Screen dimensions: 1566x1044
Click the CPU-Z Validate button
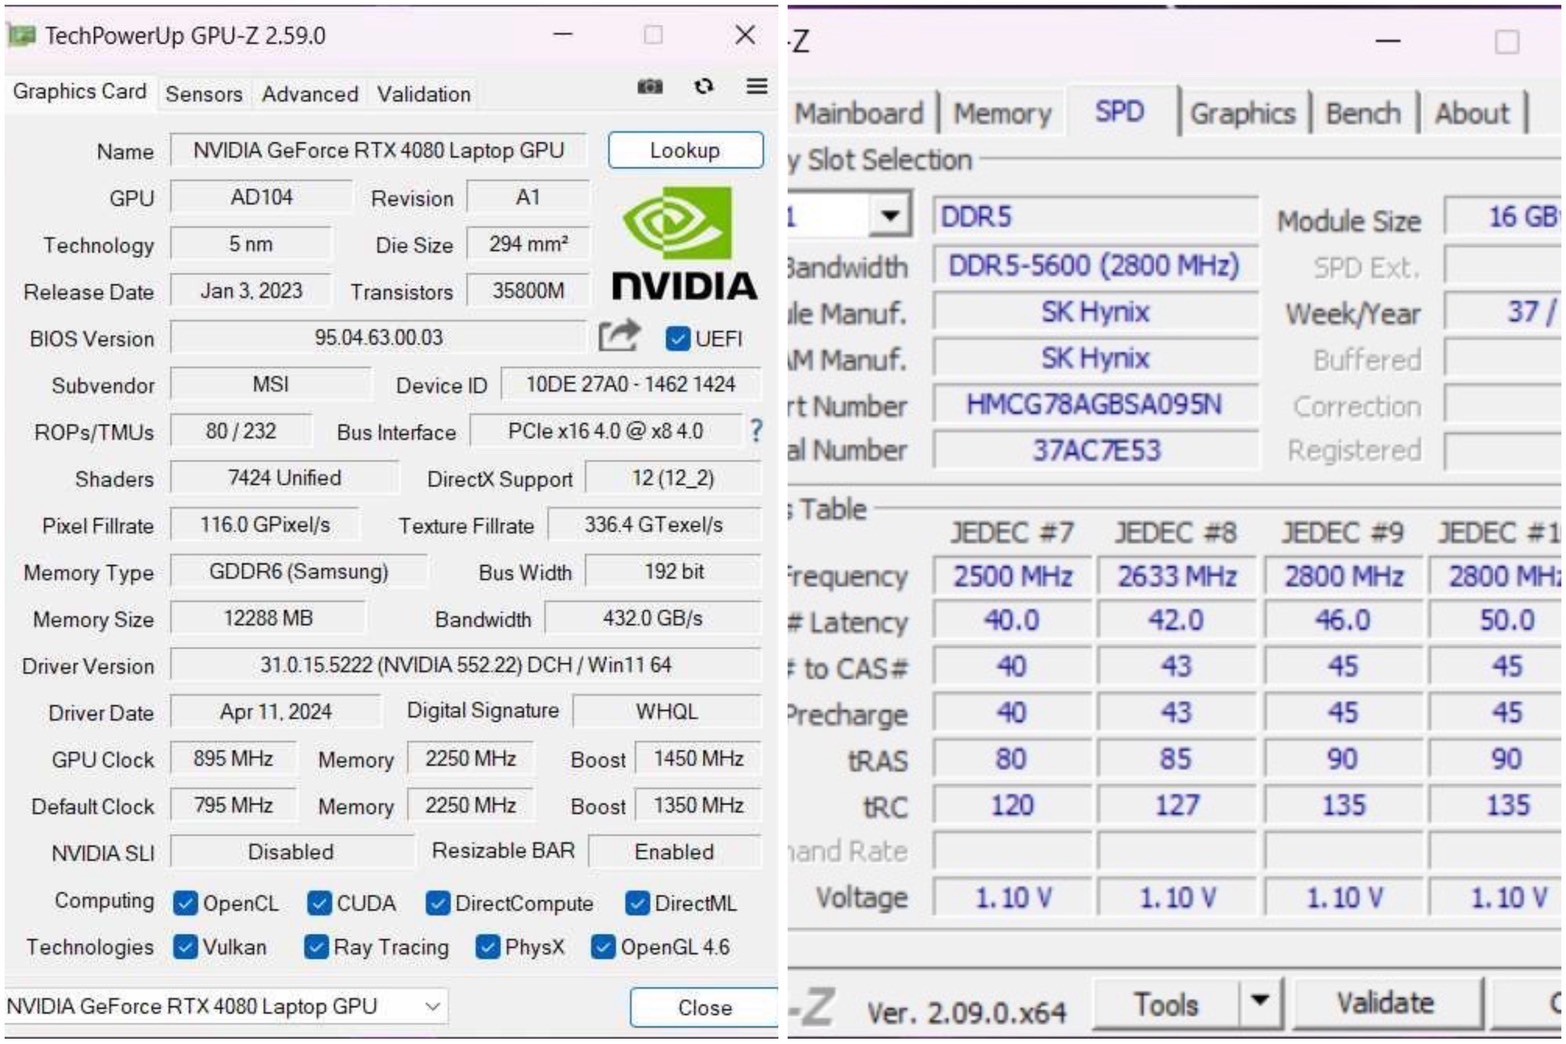pos(1386,1002)
